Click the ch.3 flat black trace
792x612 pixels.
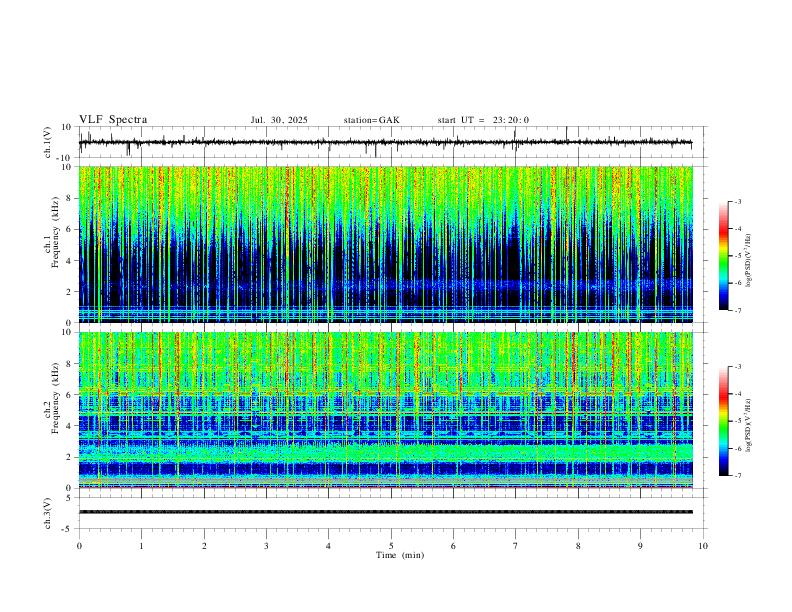385,512
